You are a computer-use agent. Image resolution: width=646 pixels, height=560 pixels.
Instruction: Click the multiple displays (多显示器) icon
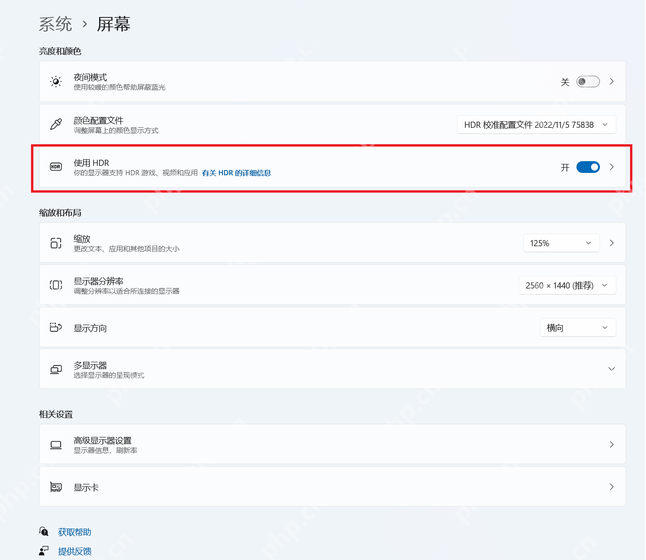pyautogui.click(x=56, y=369)
